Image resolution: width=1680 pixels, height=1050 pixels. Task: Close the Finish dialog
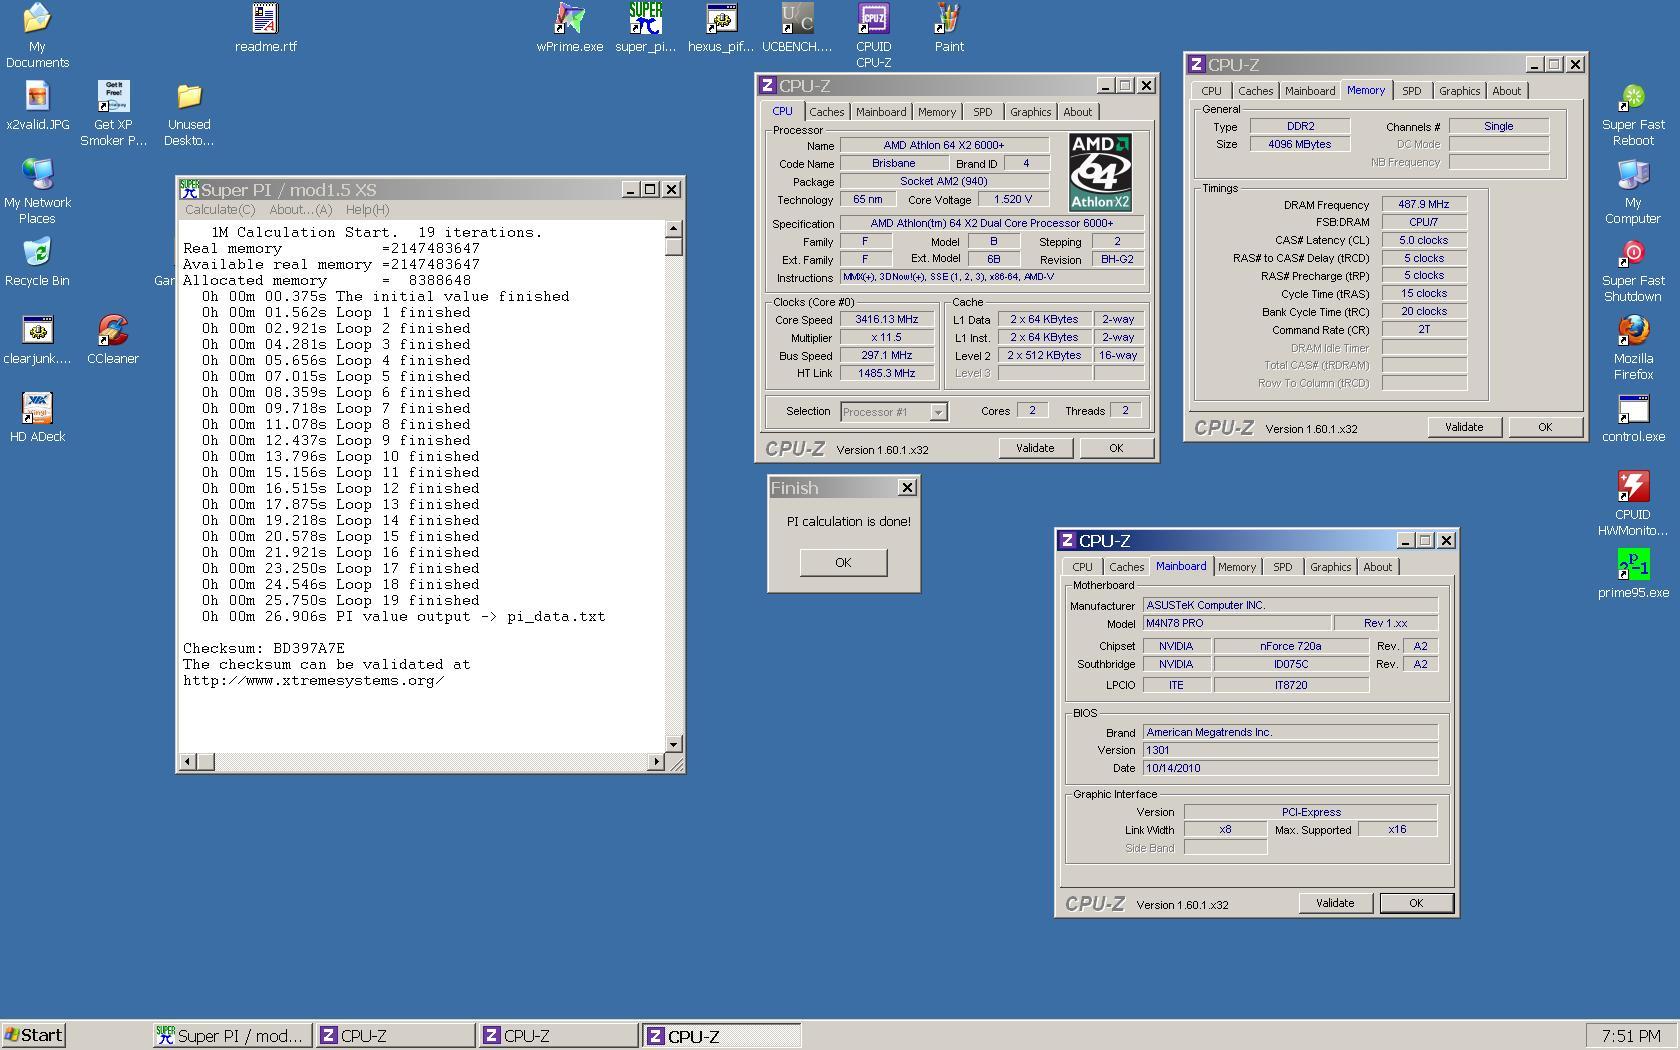(907, 488)
